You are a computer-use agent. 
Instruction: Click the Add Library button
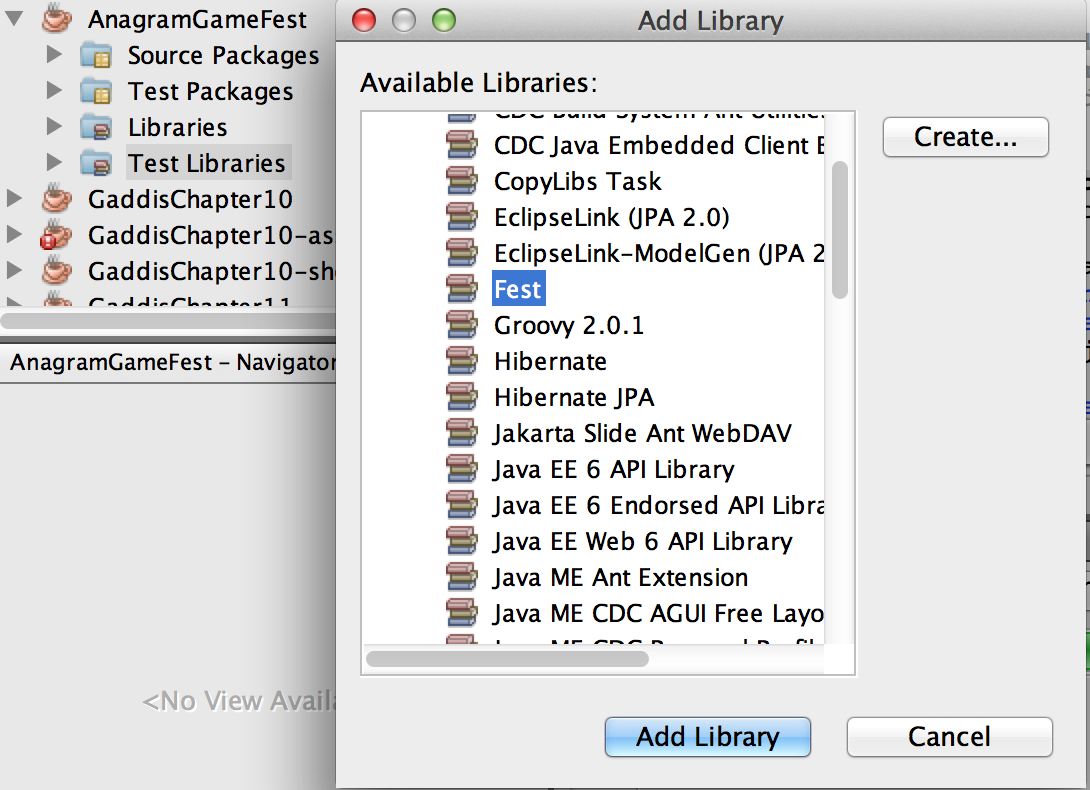coord(708,737)
